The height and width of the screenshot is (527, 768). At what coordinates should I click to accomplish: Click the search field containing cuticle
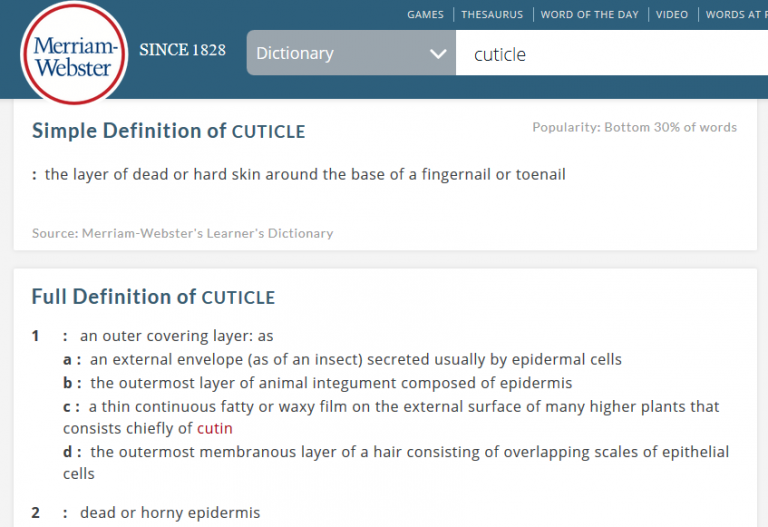[612, 53]
